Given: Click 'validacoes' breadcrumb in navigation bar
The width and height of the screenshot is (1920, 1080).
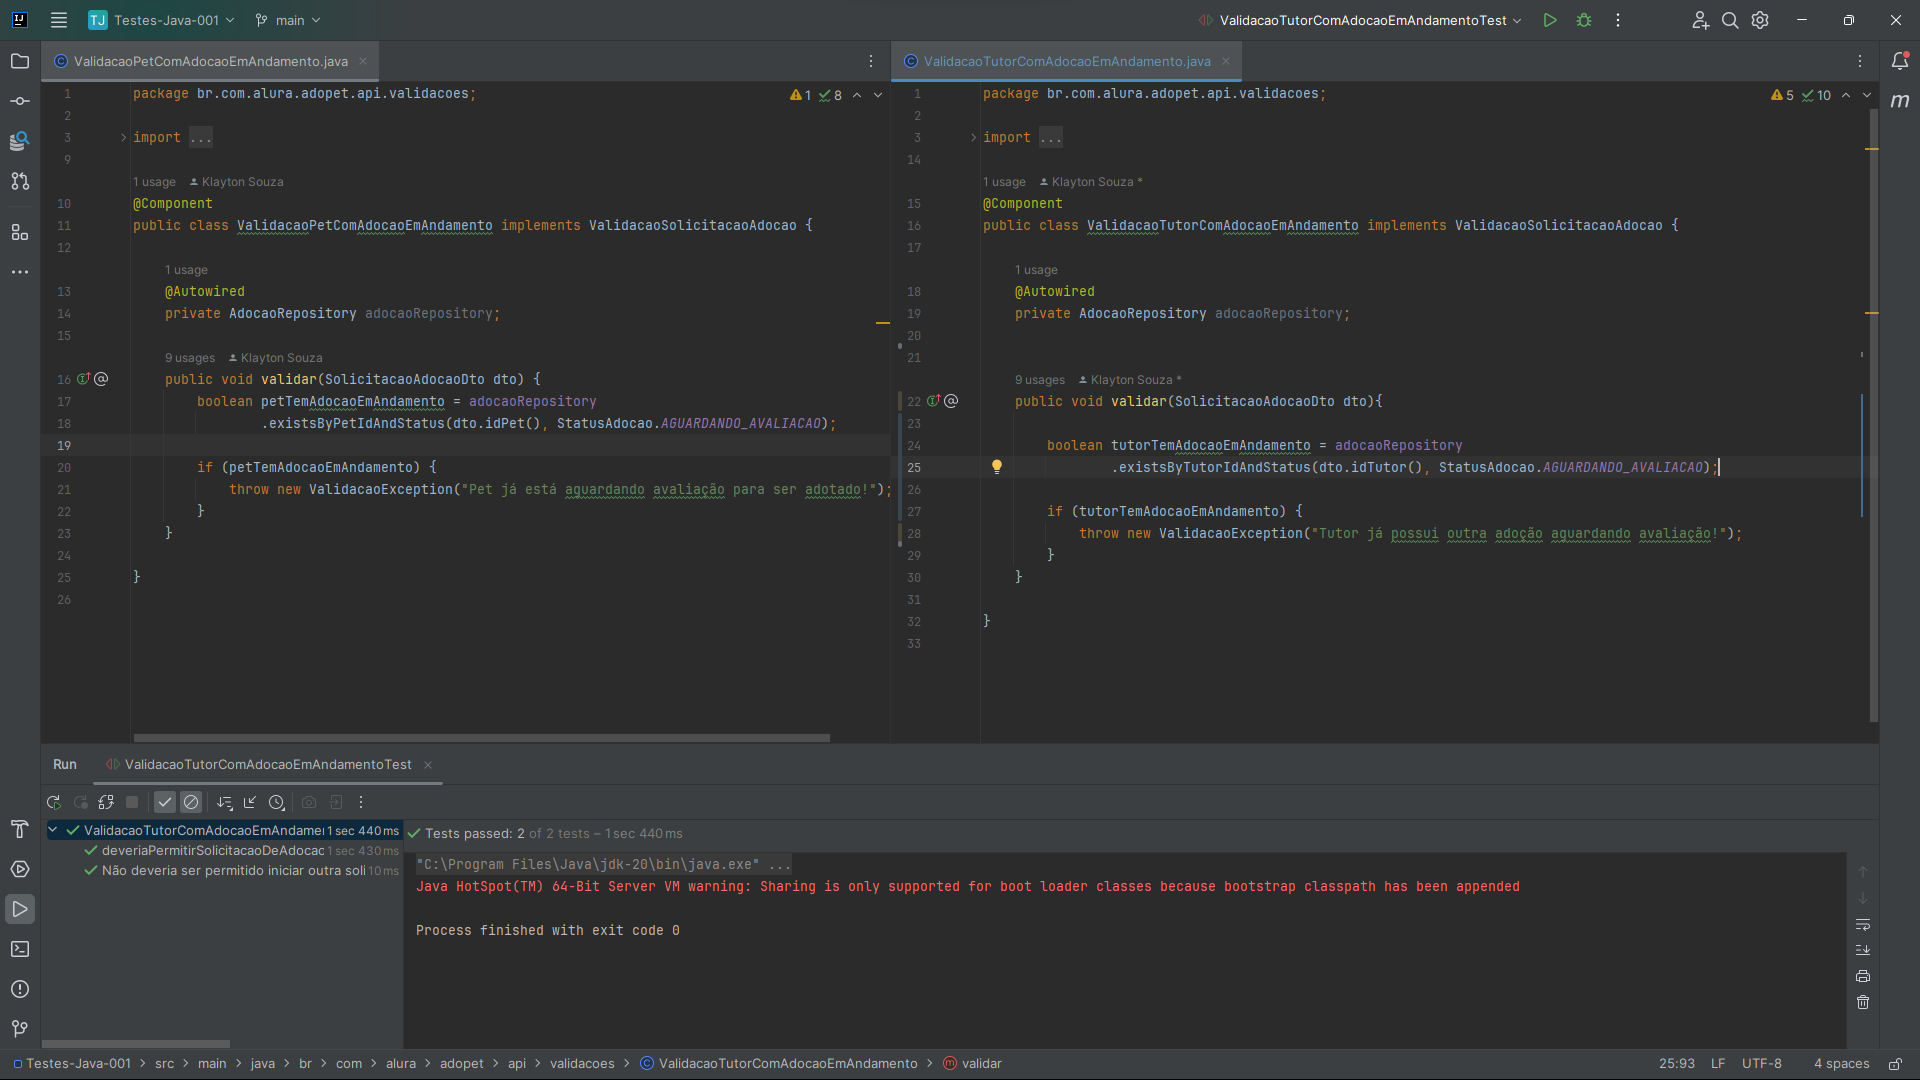Looking at the screenshot, I should point(582,1064).
